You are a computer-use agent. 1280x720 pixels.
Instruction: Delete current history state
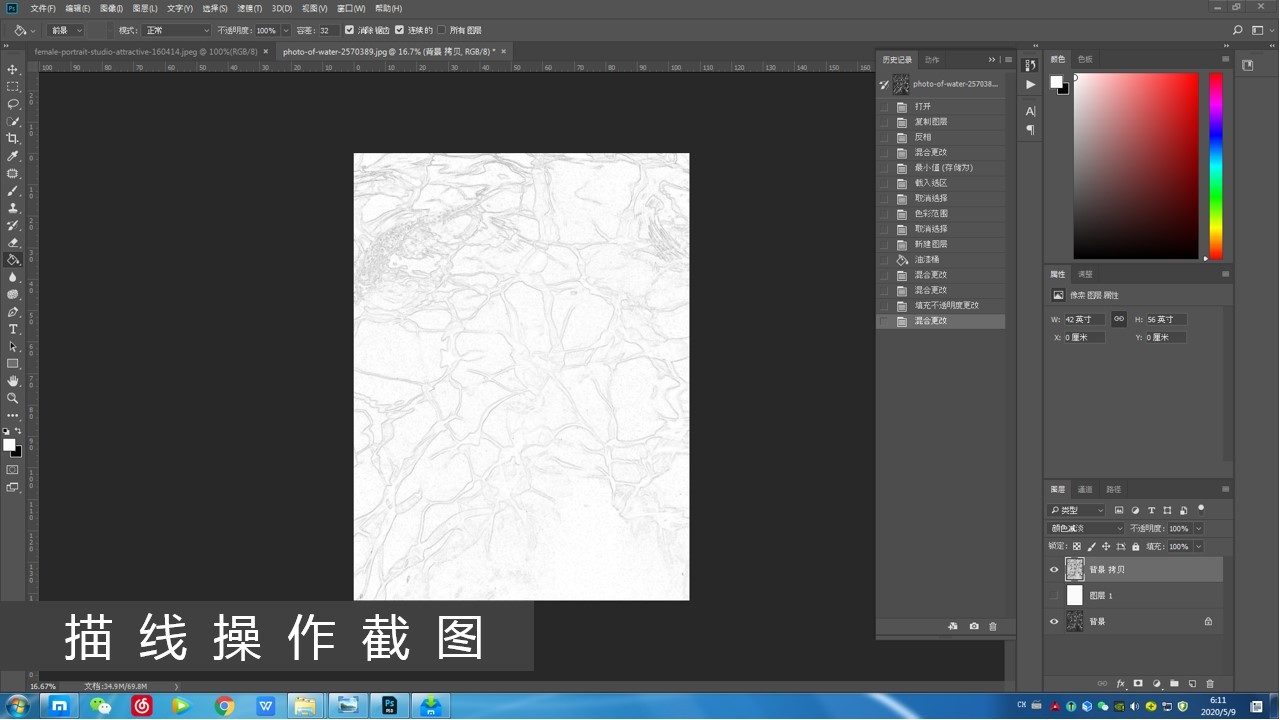993,626
